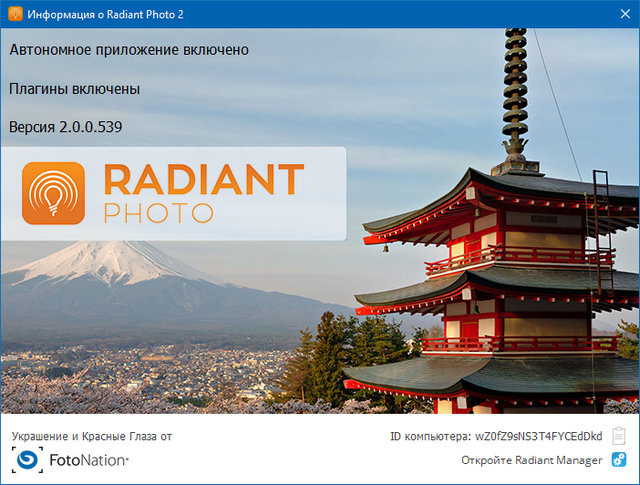Open the Radiant Manager link

[531, 460]
